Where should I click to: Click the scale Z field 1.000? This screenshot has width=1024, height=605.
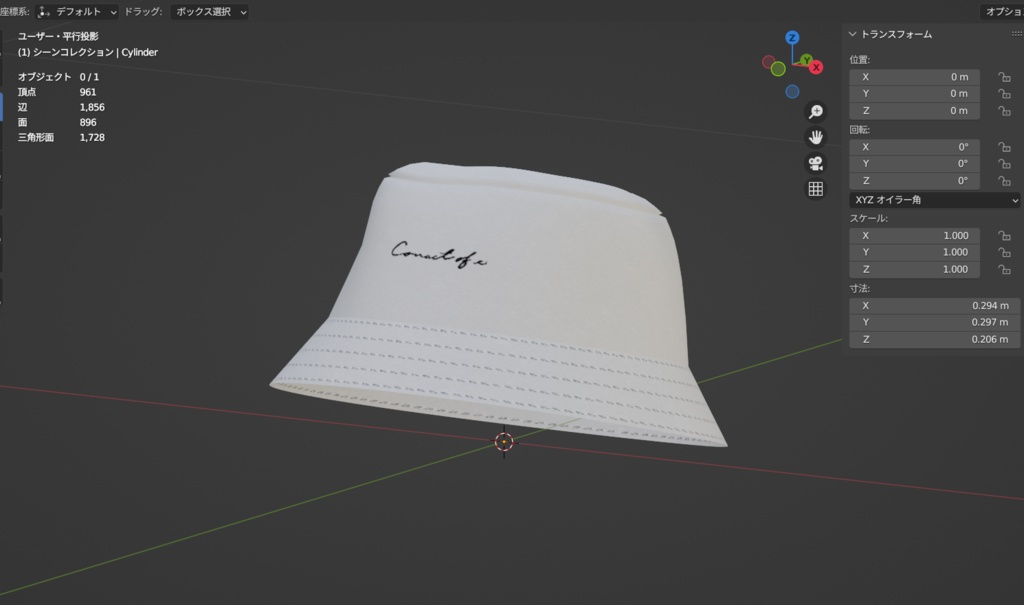(914, 269)
